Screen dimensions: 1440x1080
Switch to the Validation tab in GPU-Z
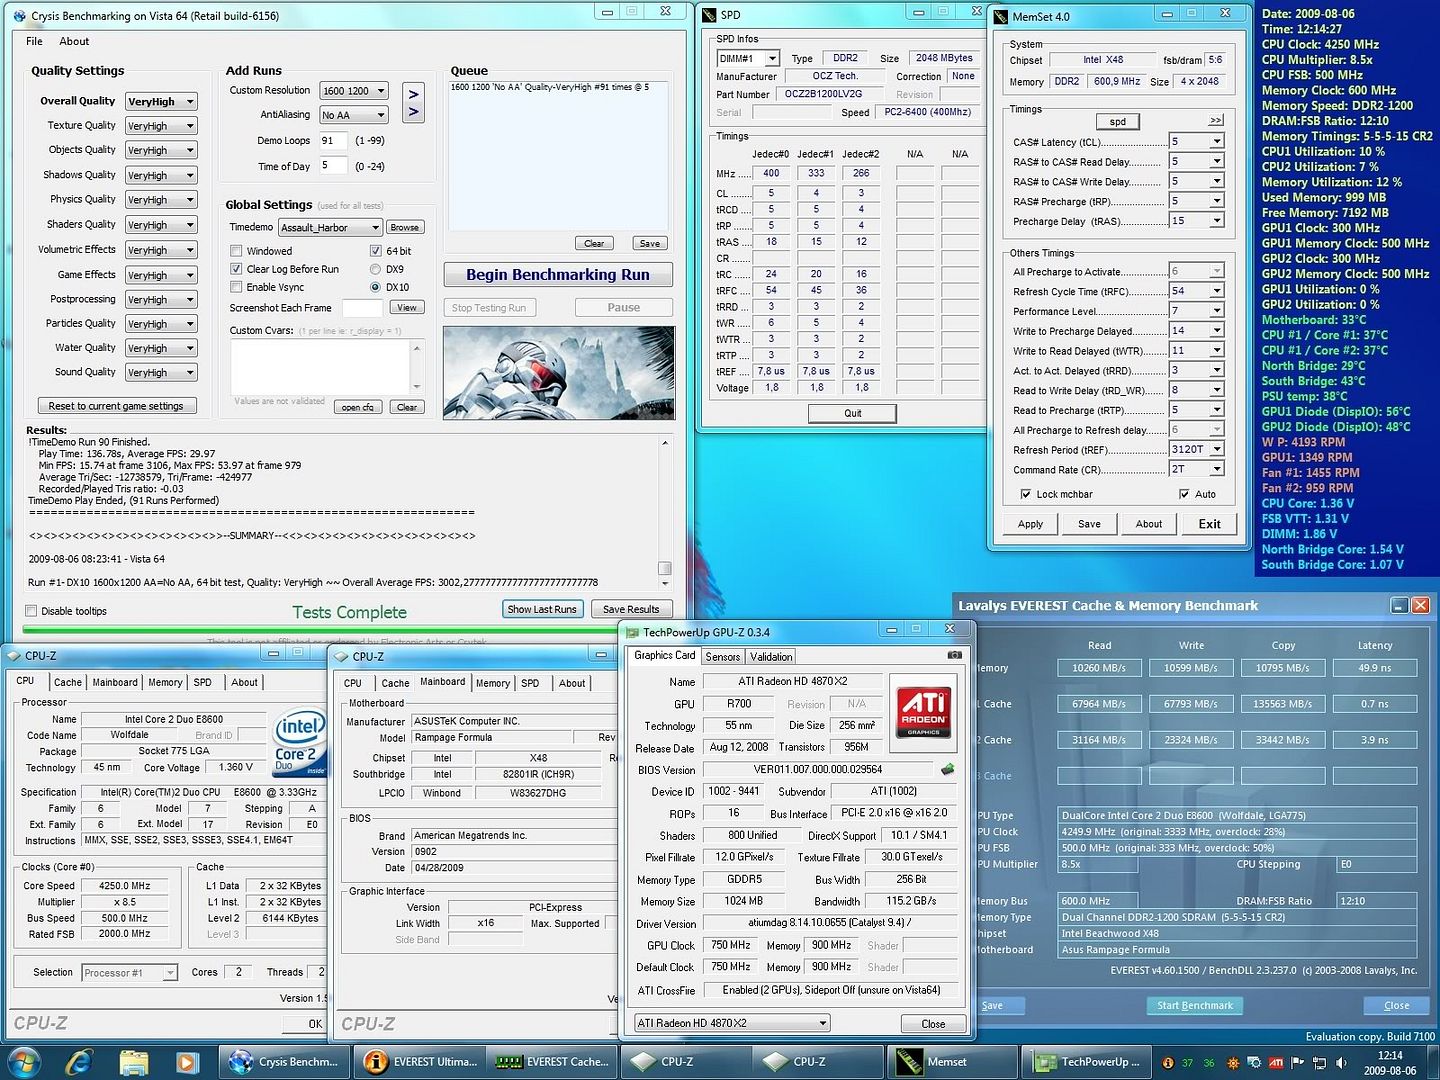(x=771, y=657)
